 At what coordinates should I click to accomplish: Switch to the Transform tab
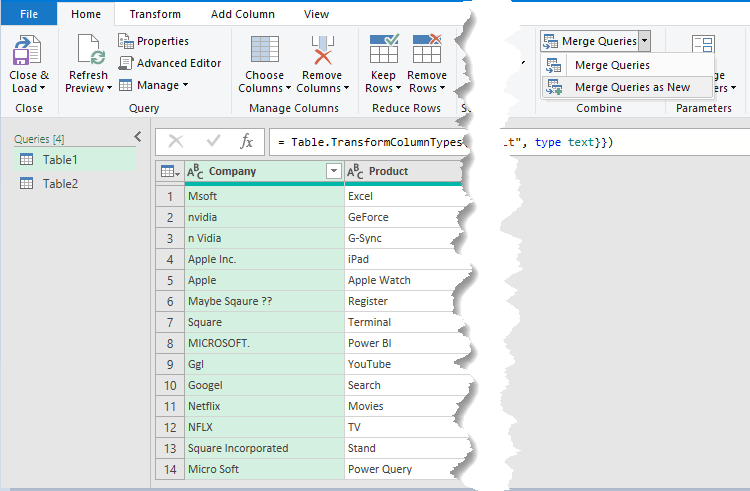point(155,14)
